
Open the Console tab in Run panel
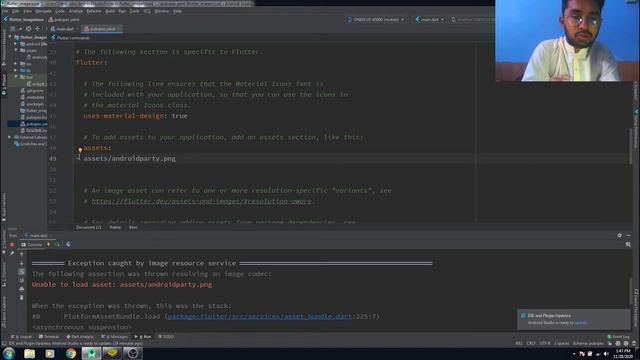[x=32, y=244]
